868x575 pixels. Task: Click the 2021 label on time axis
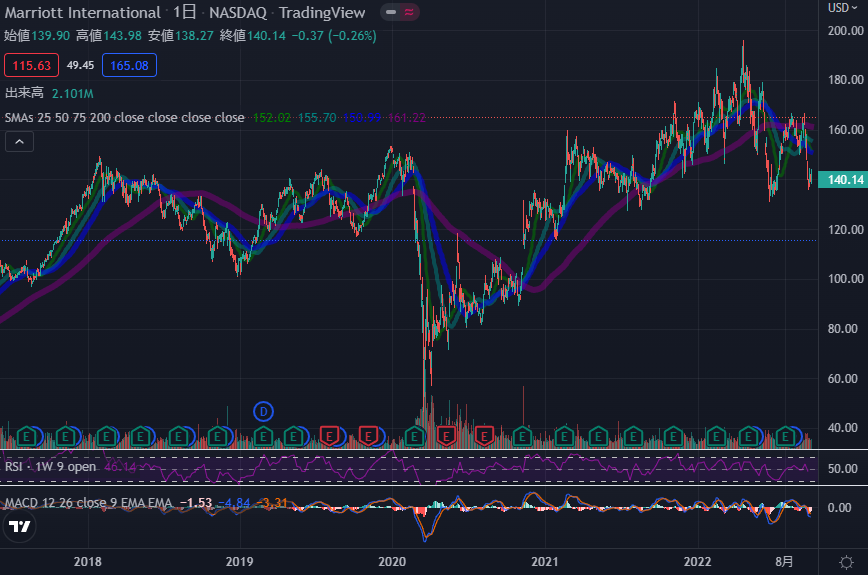click(x=545, y=562)
